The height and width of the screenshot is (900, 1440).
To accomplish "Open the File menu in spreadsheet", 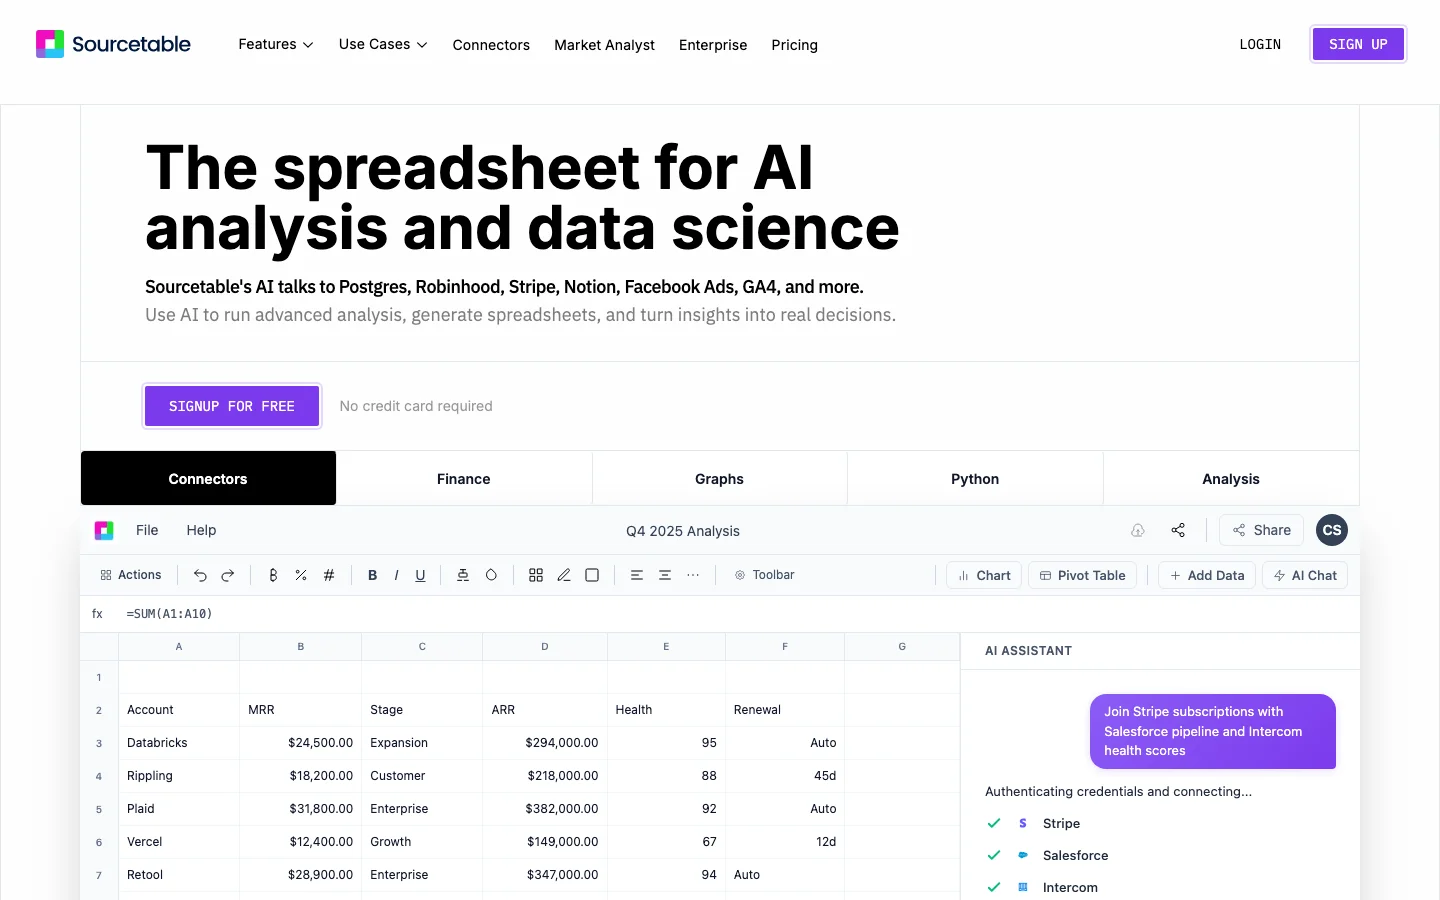I will point(147,530).
